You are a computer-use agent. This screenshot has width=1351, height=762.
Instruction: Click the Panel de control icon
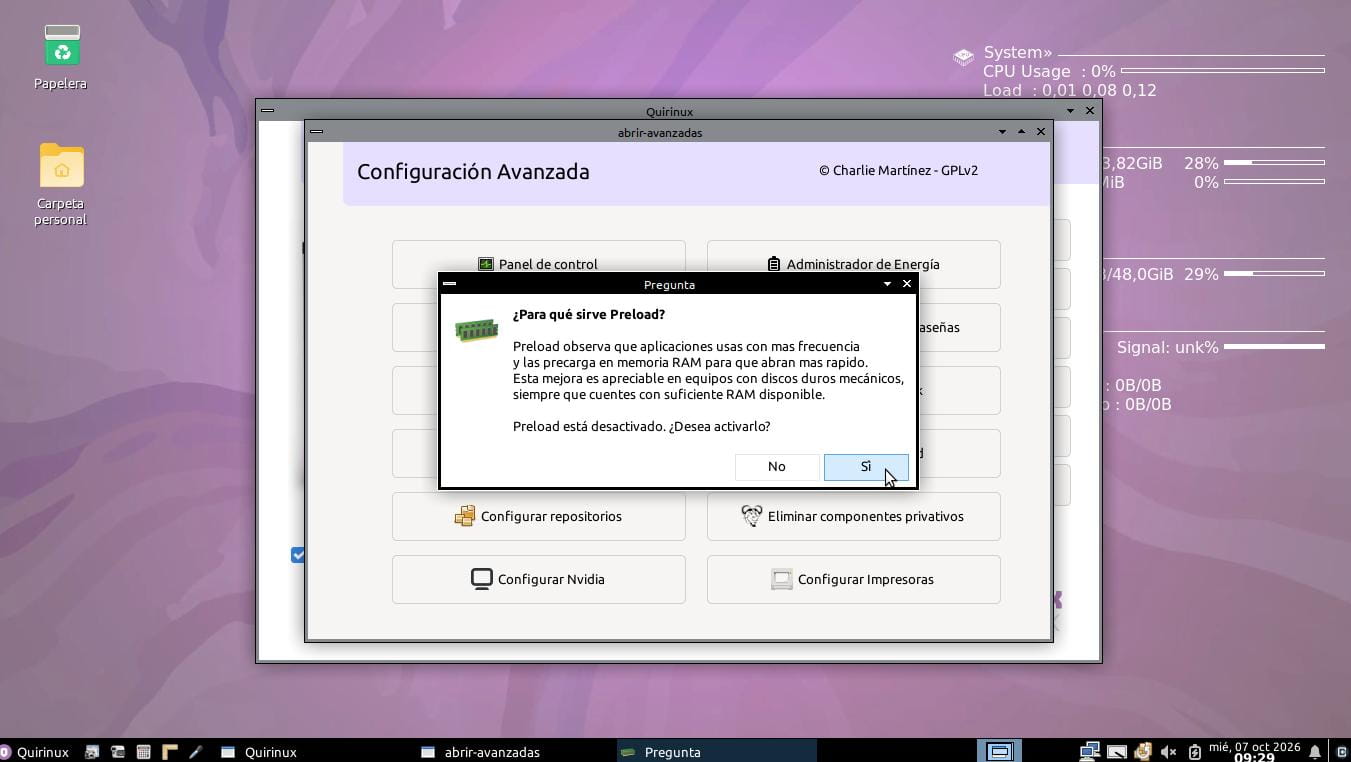(x=486, y=264)
